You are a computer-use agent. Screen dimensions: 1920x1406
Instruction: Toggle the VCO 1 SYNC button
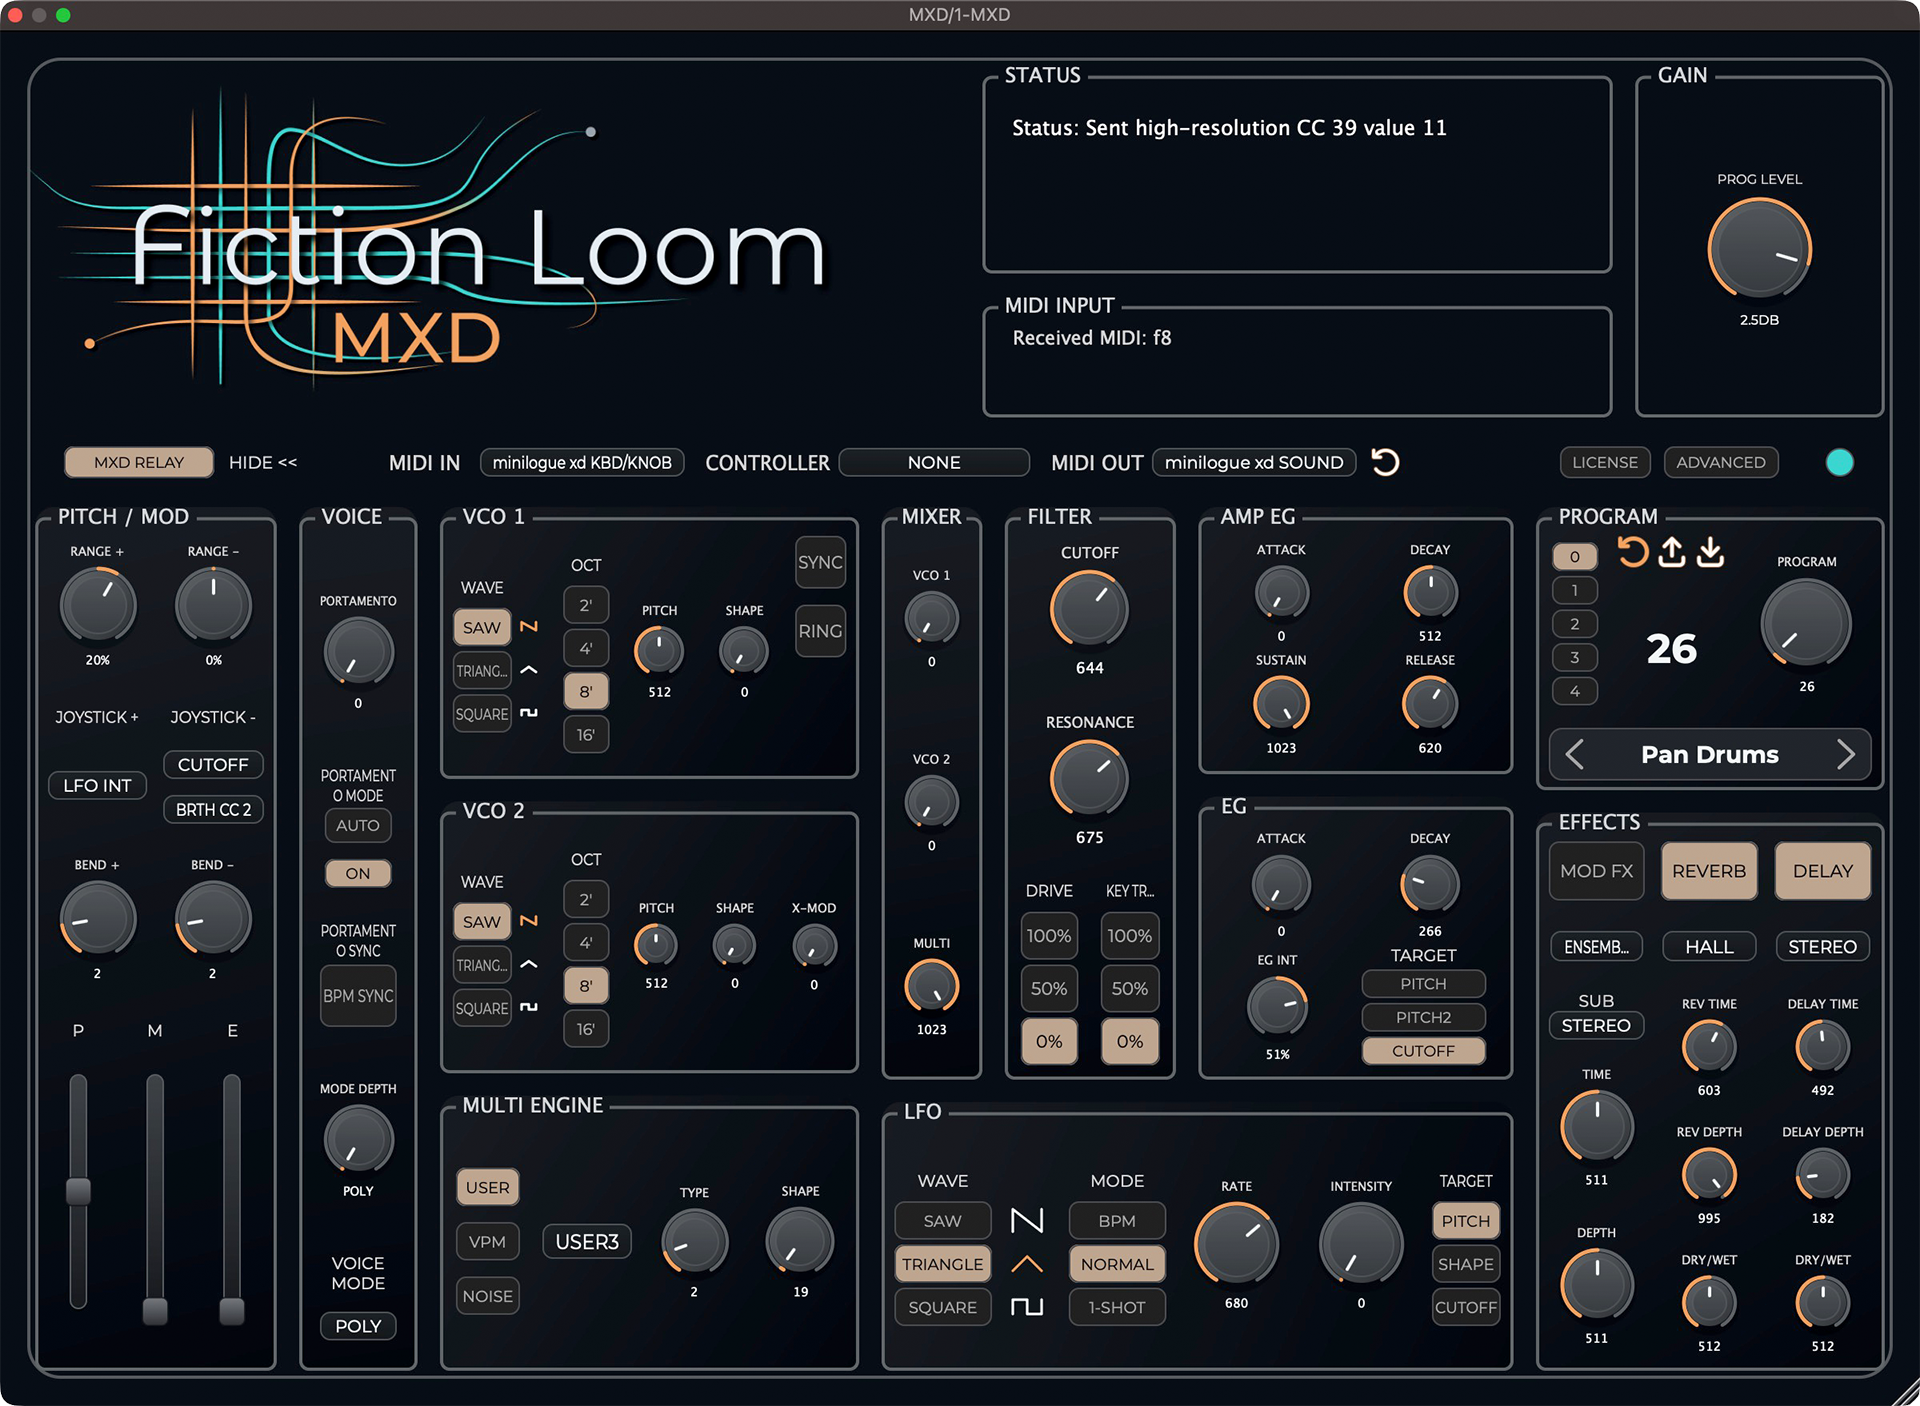click(x=820, y=563)
